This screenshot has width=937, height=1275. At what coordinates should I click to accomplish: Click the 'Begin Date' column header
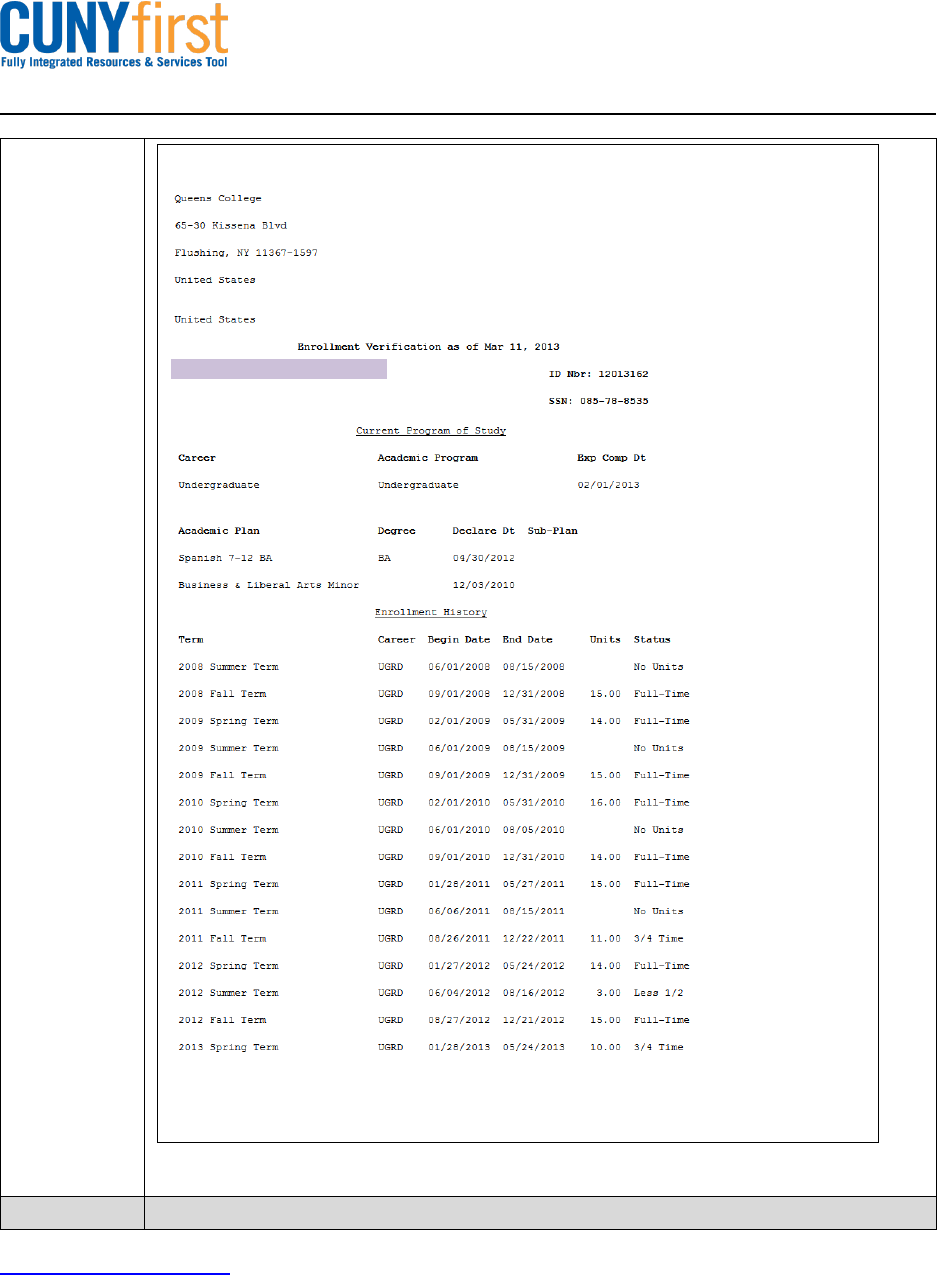click(459, 640)
